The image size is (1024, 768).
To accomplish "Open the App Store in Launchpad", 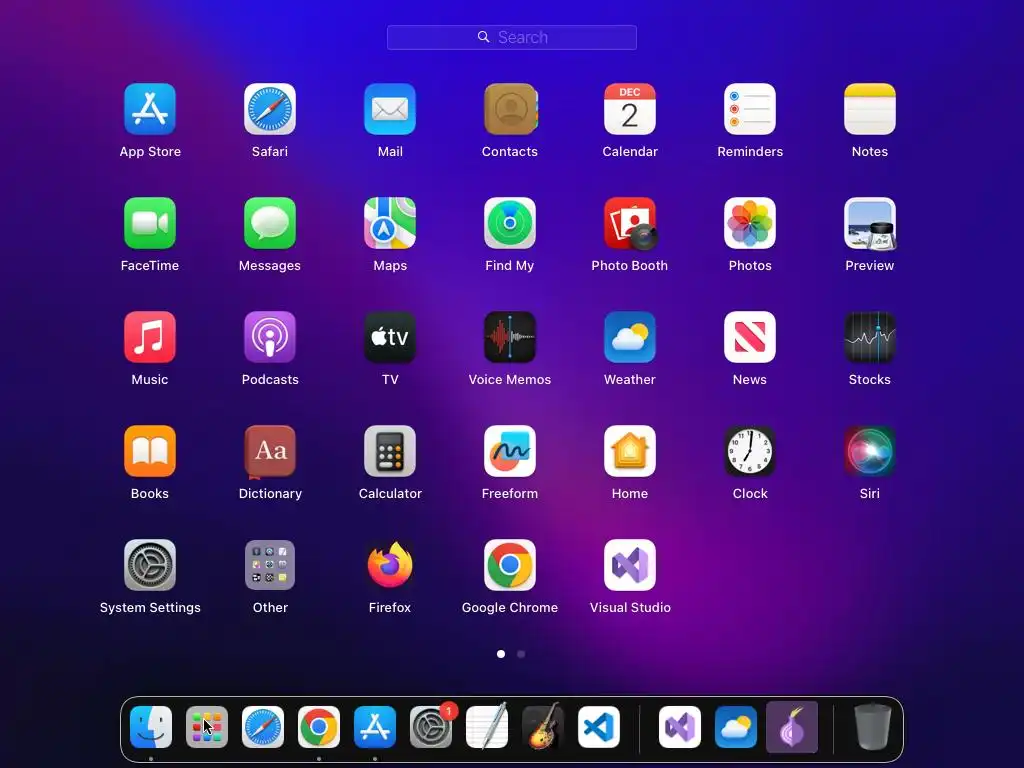I will point(150,109).
